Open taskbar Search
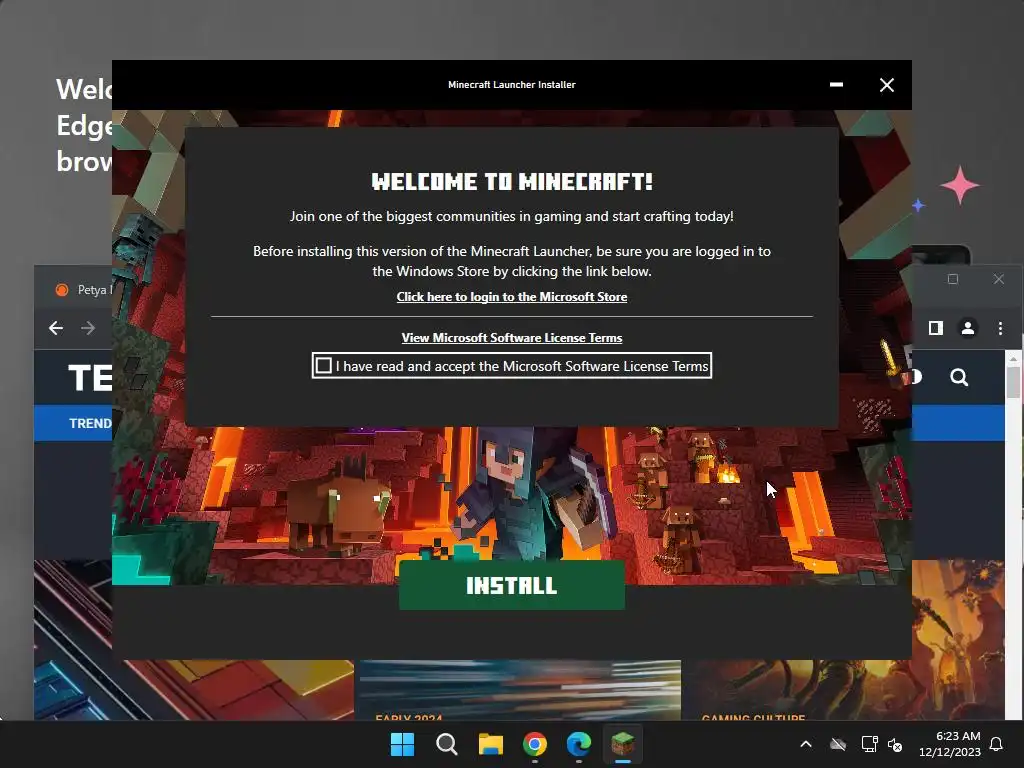 [x=447, y=744]
